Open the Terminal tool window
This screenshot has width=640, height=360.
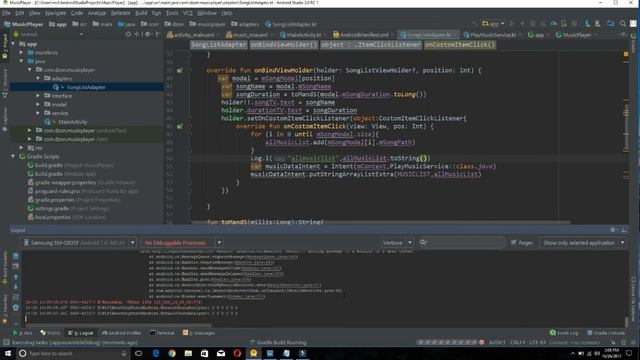(x=162, y=333)
